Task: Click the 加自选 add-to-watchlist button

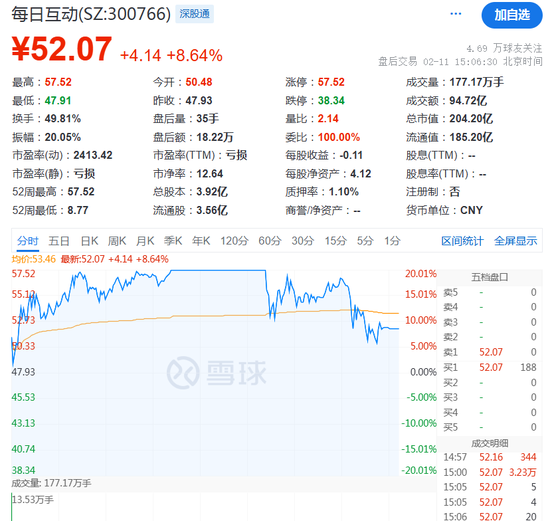Action: click(512, 15)
